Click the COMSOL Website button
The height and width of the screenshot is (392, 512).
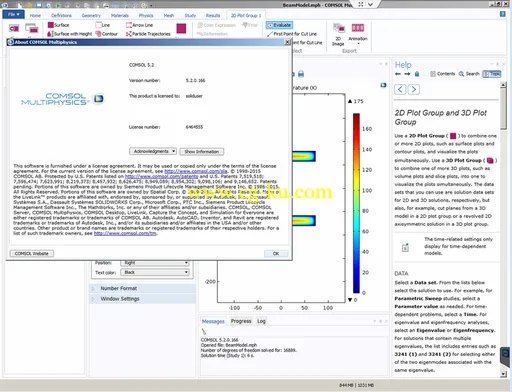pos(32,254)
